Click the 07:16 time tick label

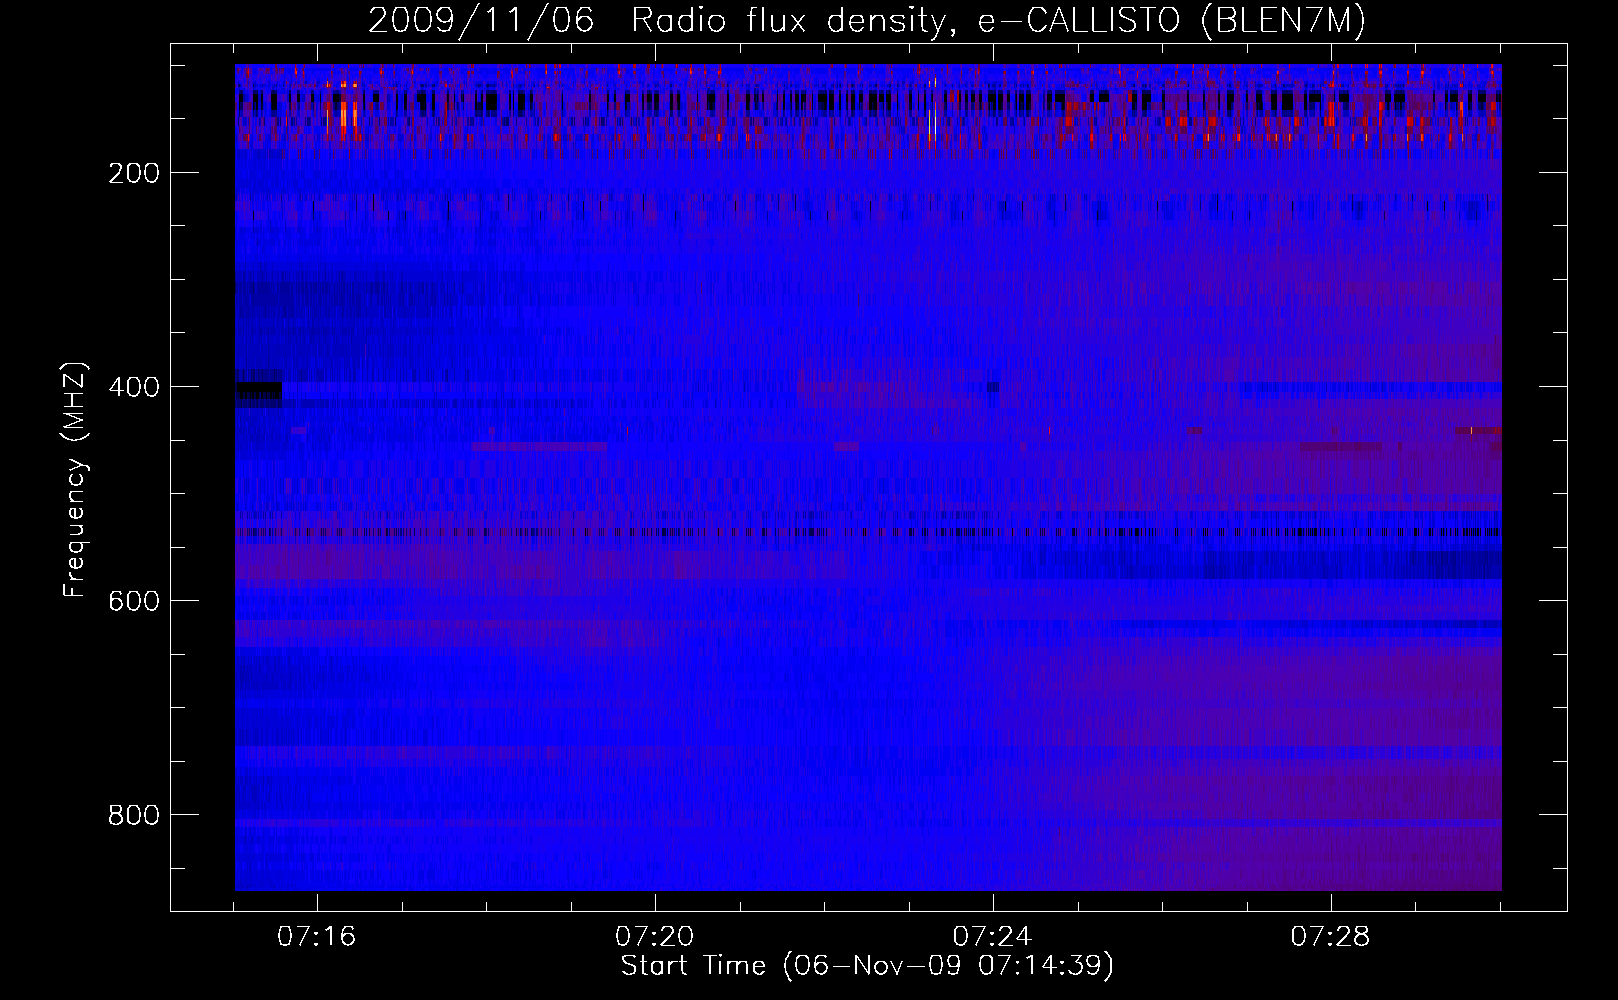317,937
